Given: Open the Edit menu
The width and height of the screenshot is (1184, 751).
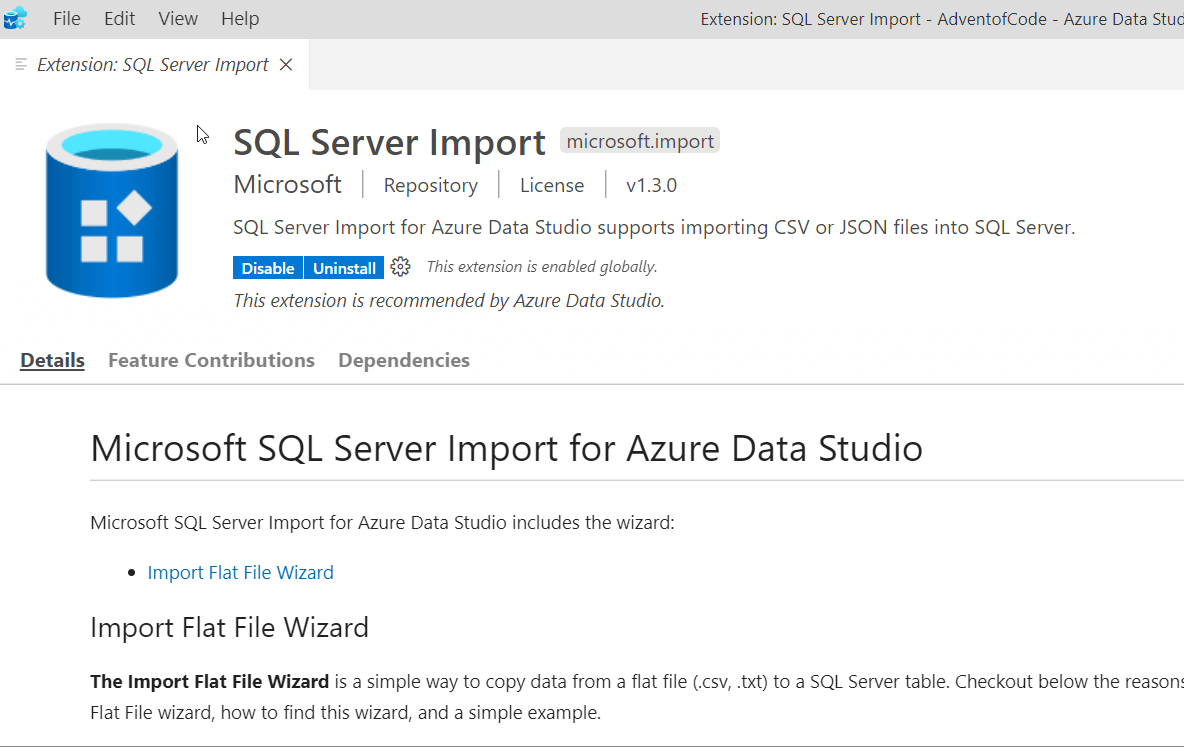Looking at the screenshot, I should pos(120,19).
